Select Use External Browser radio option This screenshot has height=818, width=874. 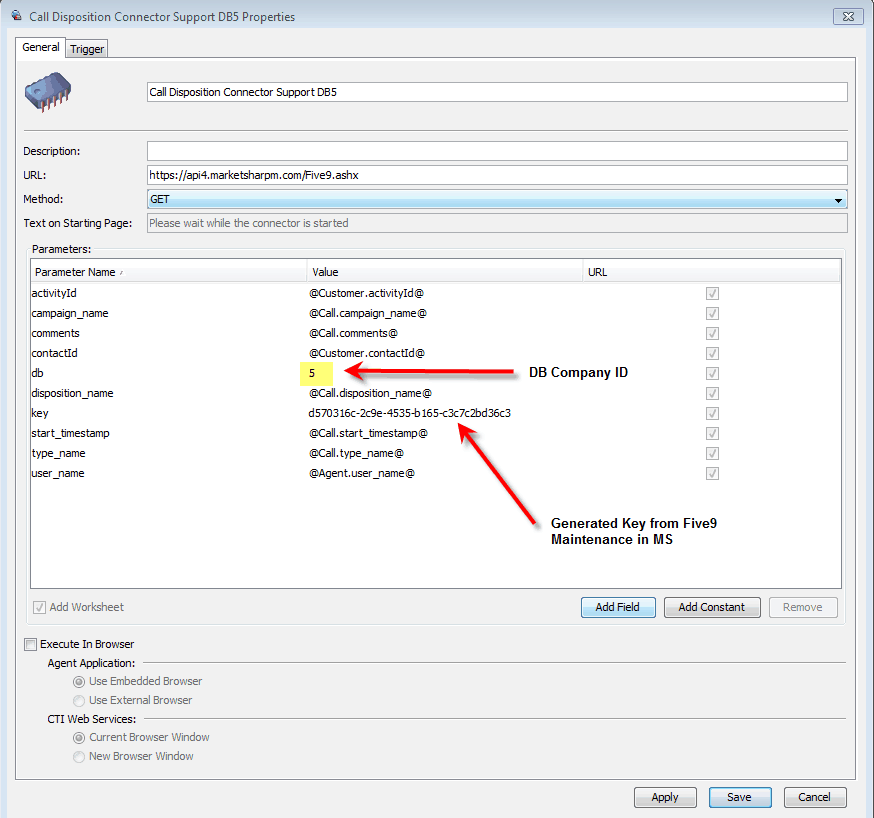[79, 700]
